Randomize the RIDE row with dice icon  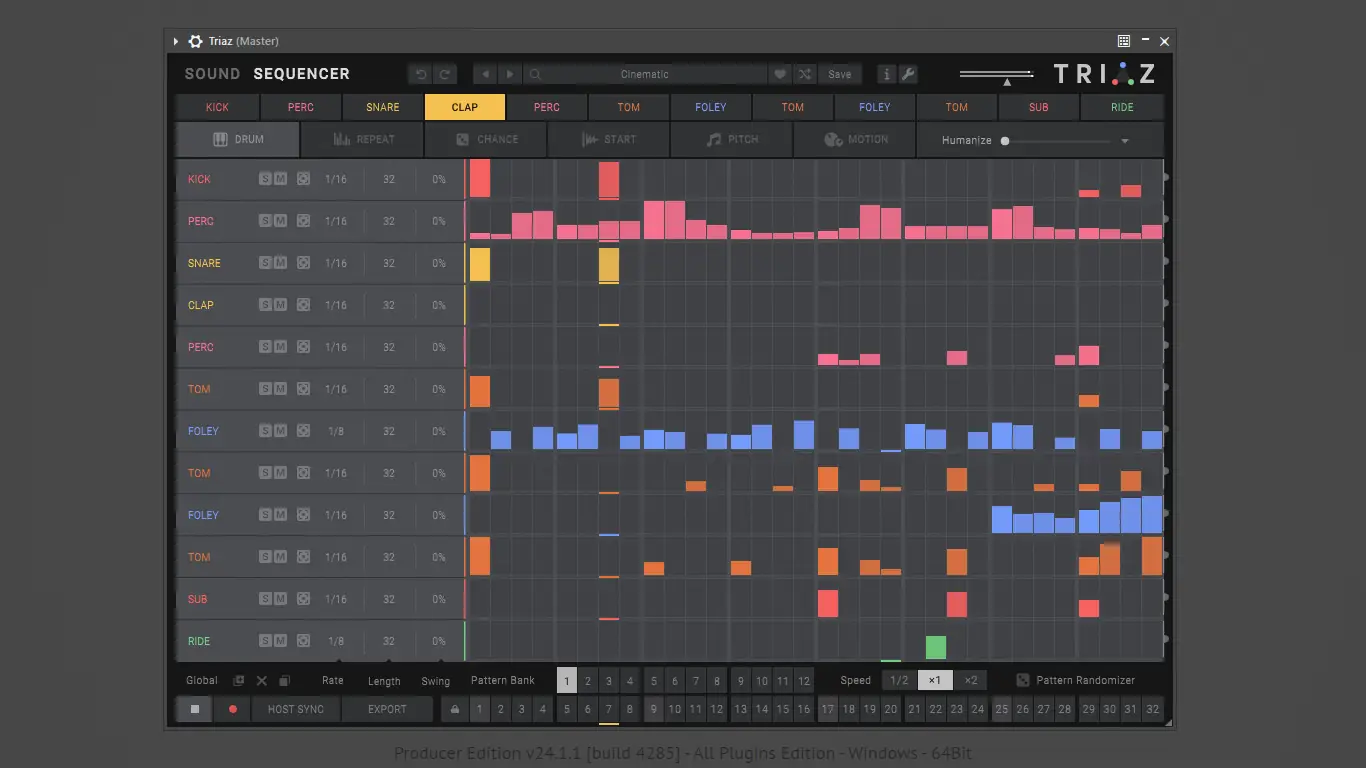(x=303, y=641)
